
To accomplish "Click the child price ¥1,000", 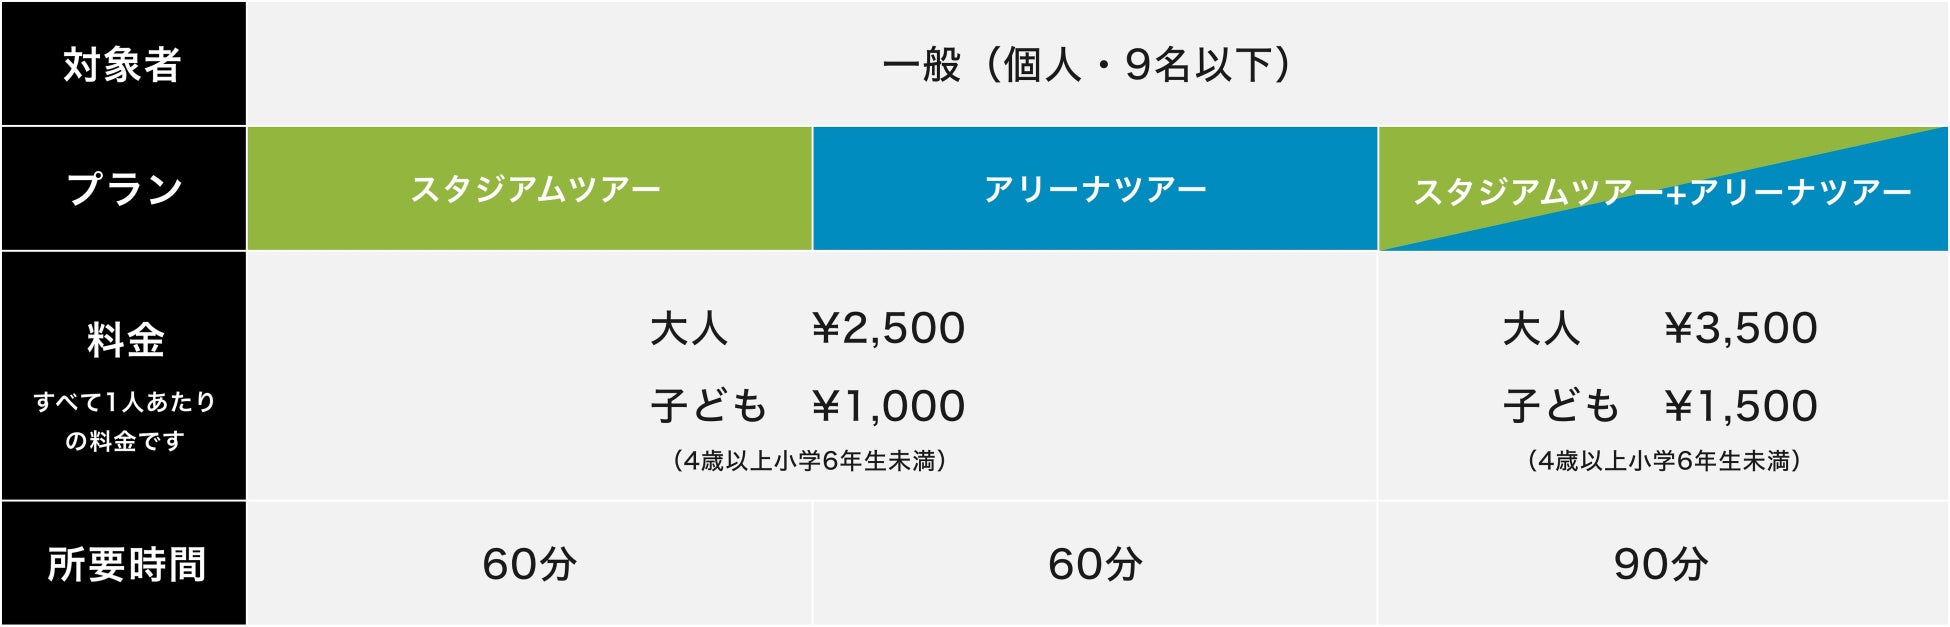I will [888, 407].
